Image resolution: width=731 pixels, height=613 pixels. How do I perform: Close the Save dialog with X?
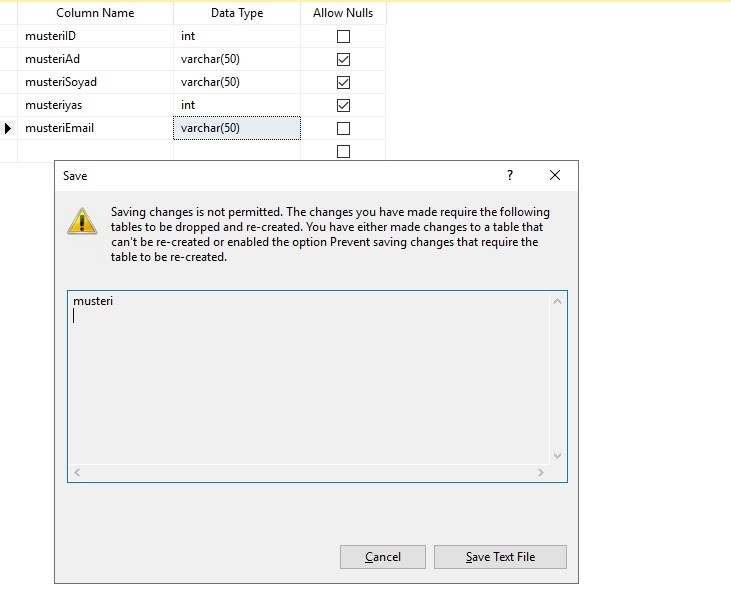(x=555, y=175)
